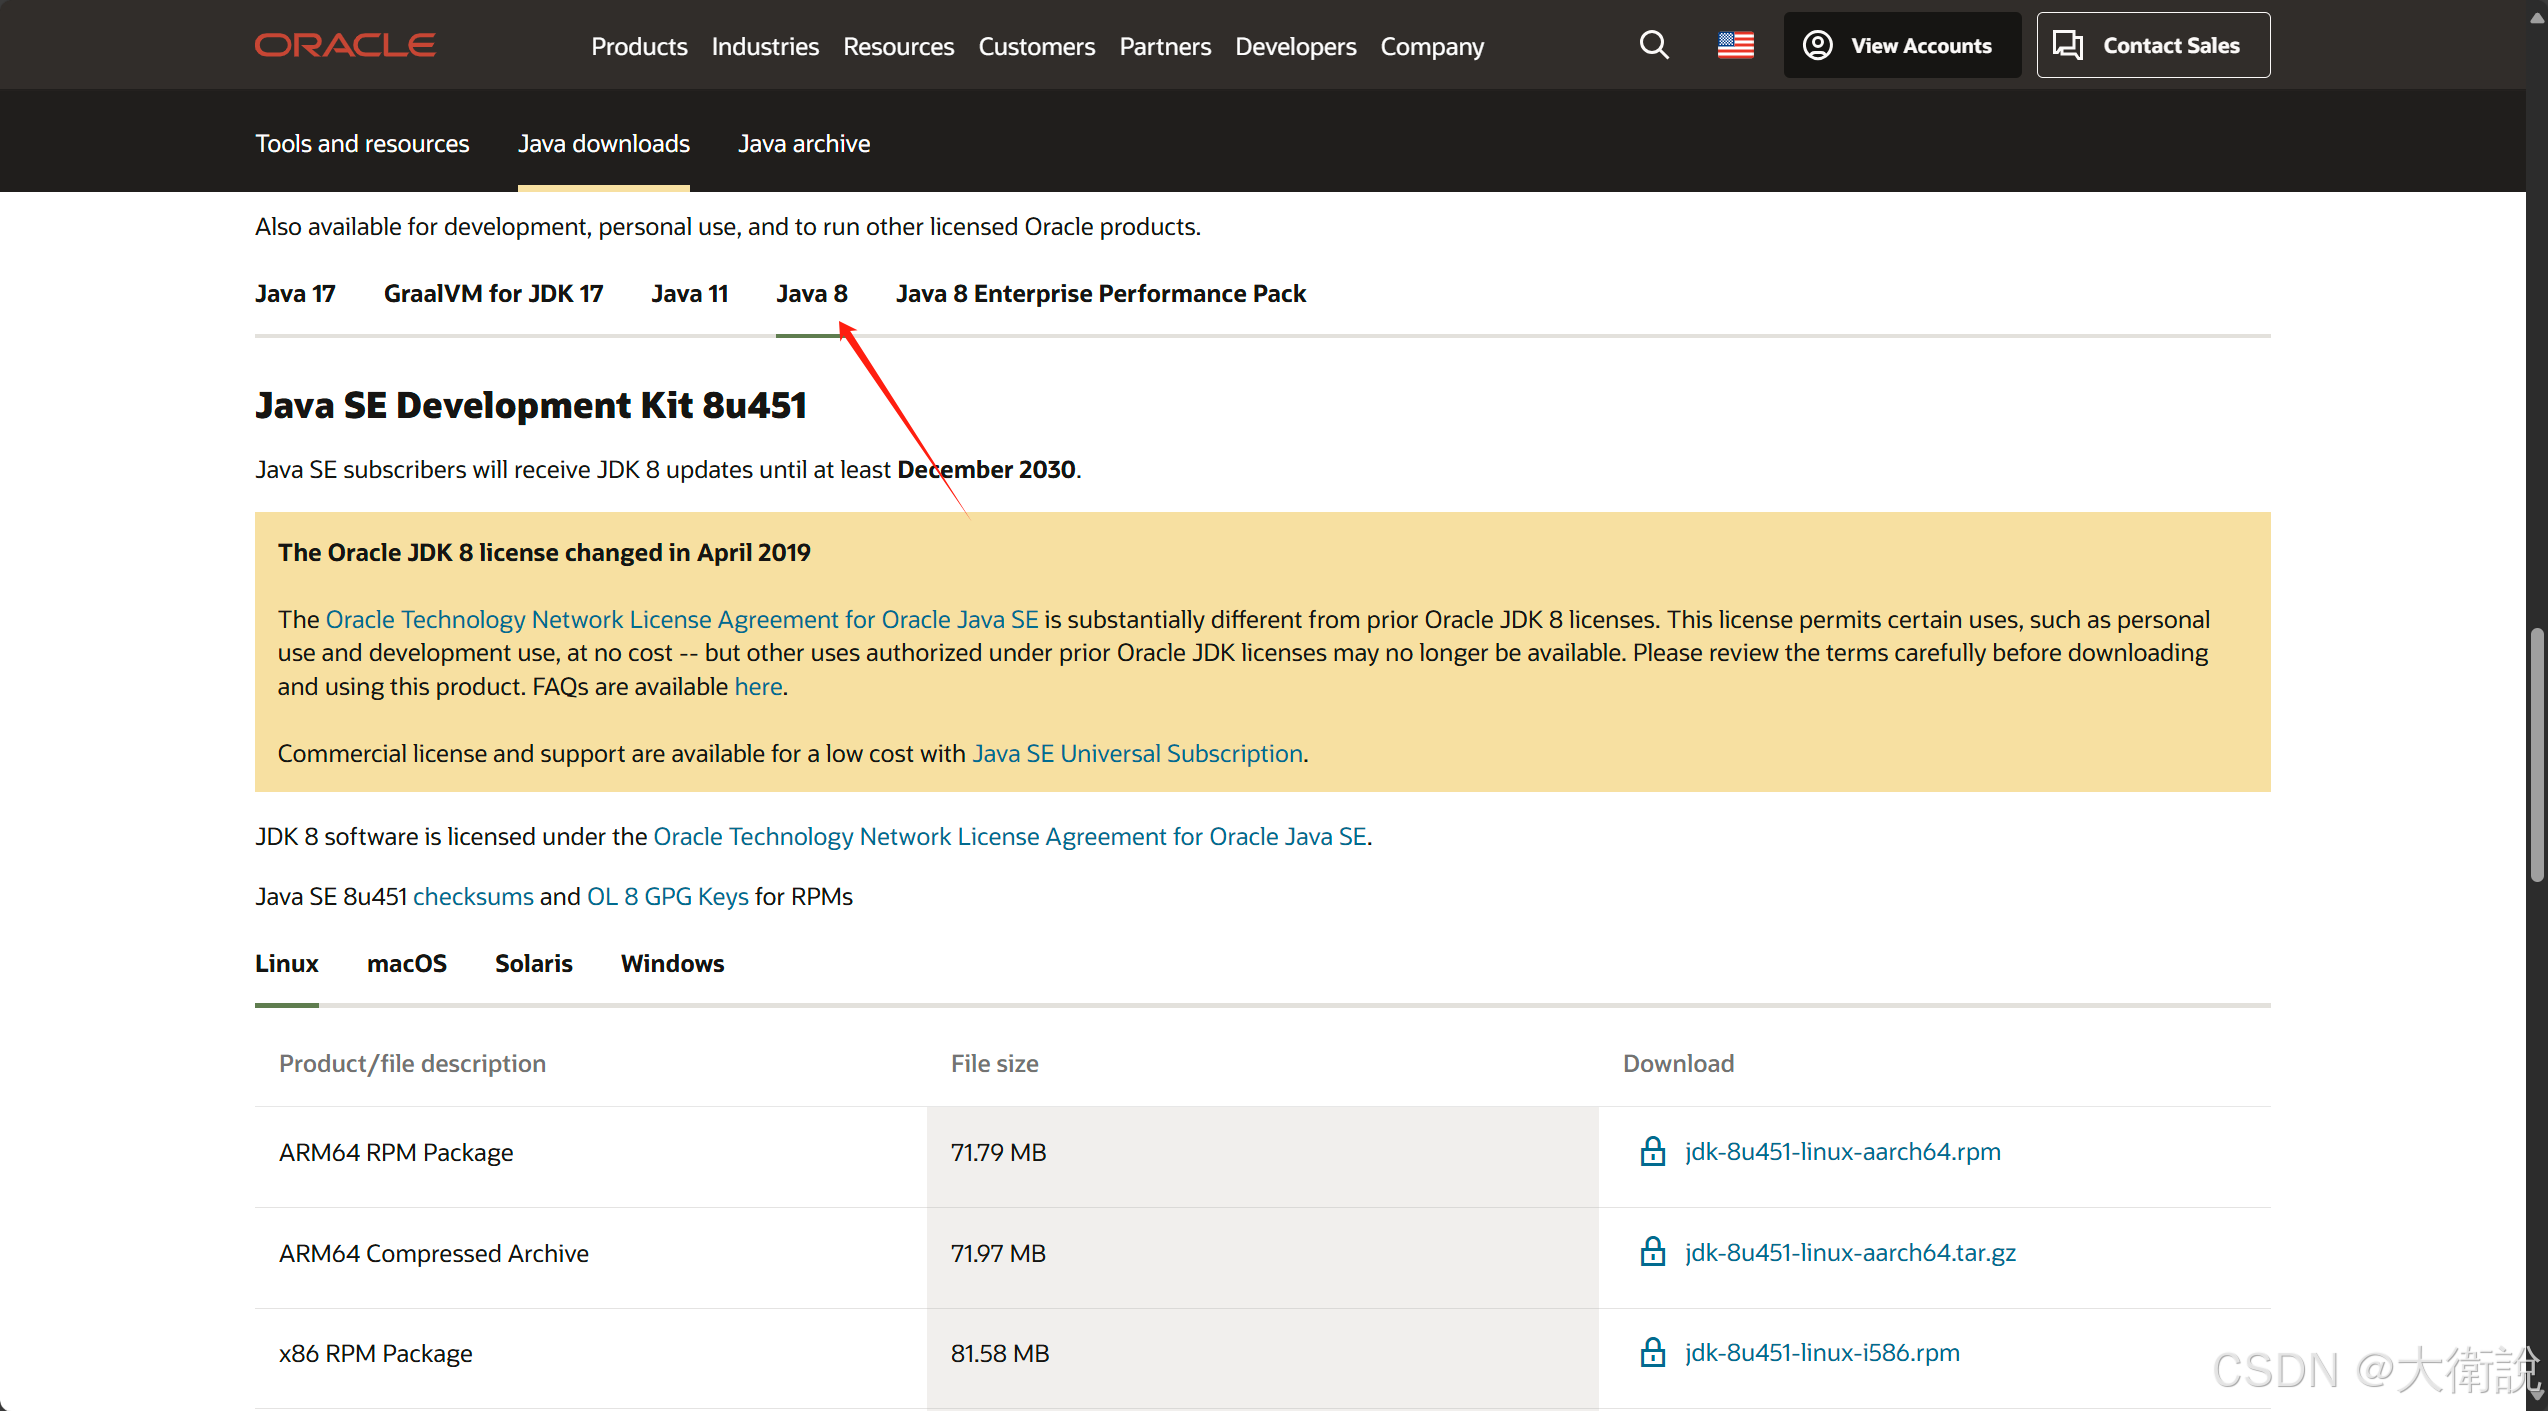Expand the Products menu
2548x1411 pixels.
pos(639,46)
